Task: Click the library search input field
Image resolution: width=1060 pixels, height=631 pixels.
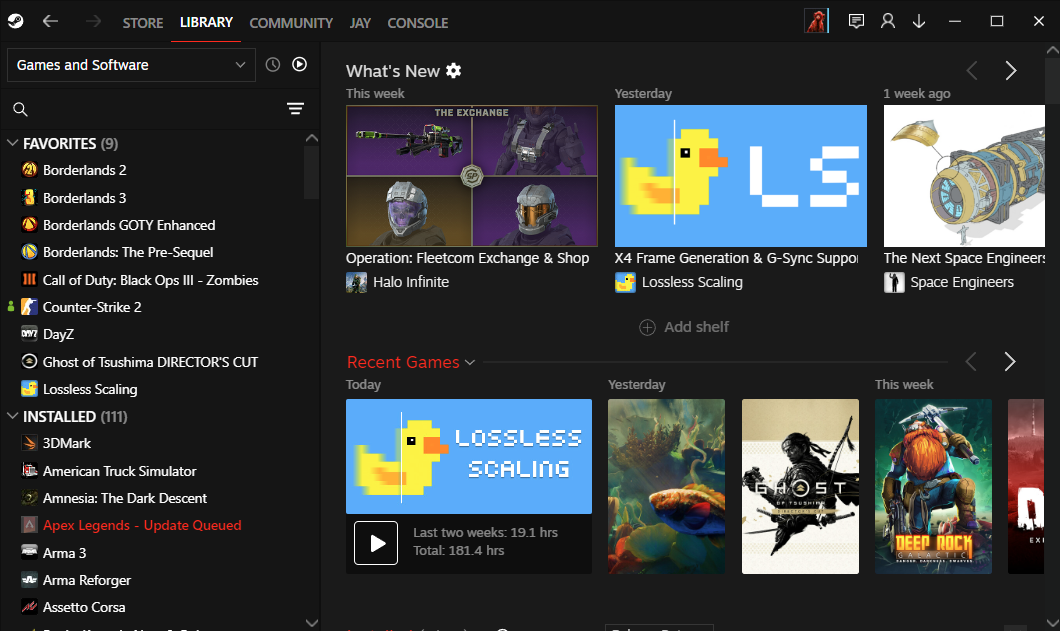Action: click(155, 109)
